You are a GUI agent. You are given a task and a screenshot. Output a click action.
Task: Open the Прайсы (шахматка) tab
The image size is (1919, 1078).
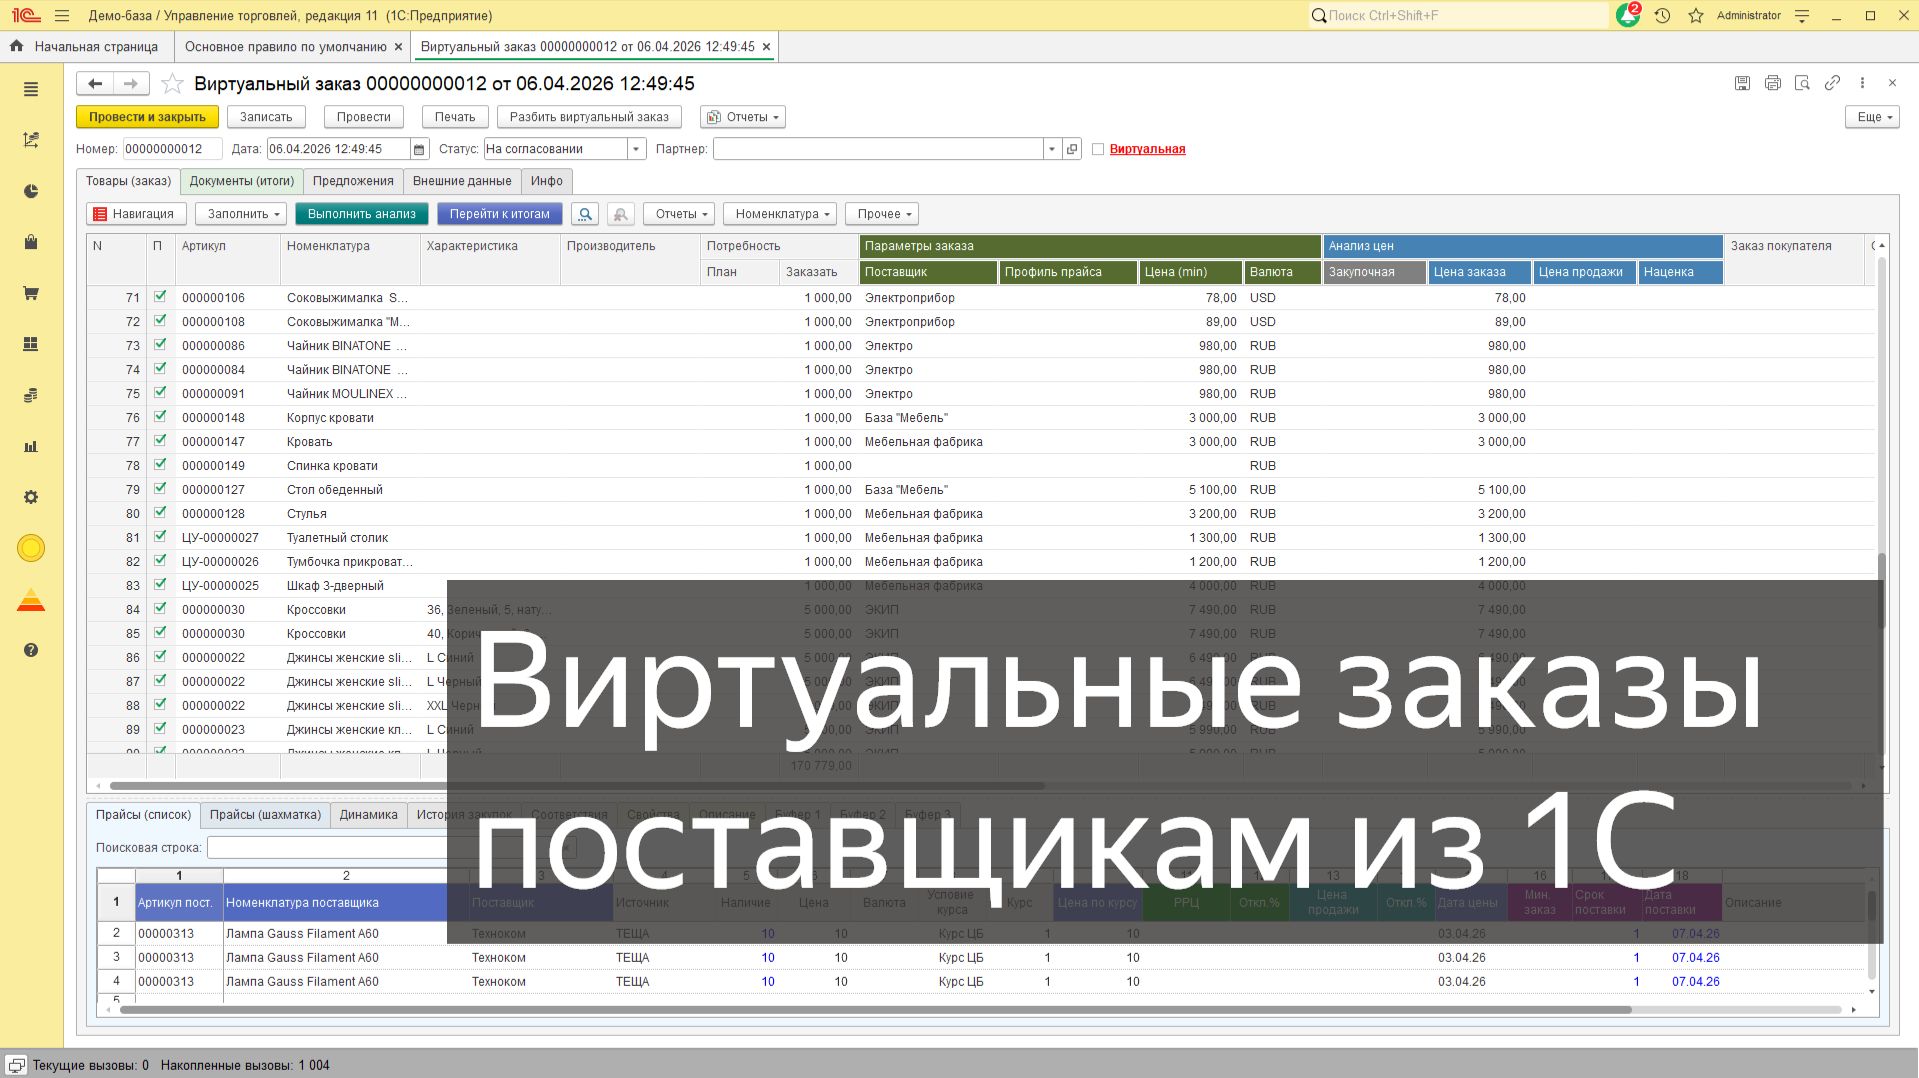click(265, 815)
